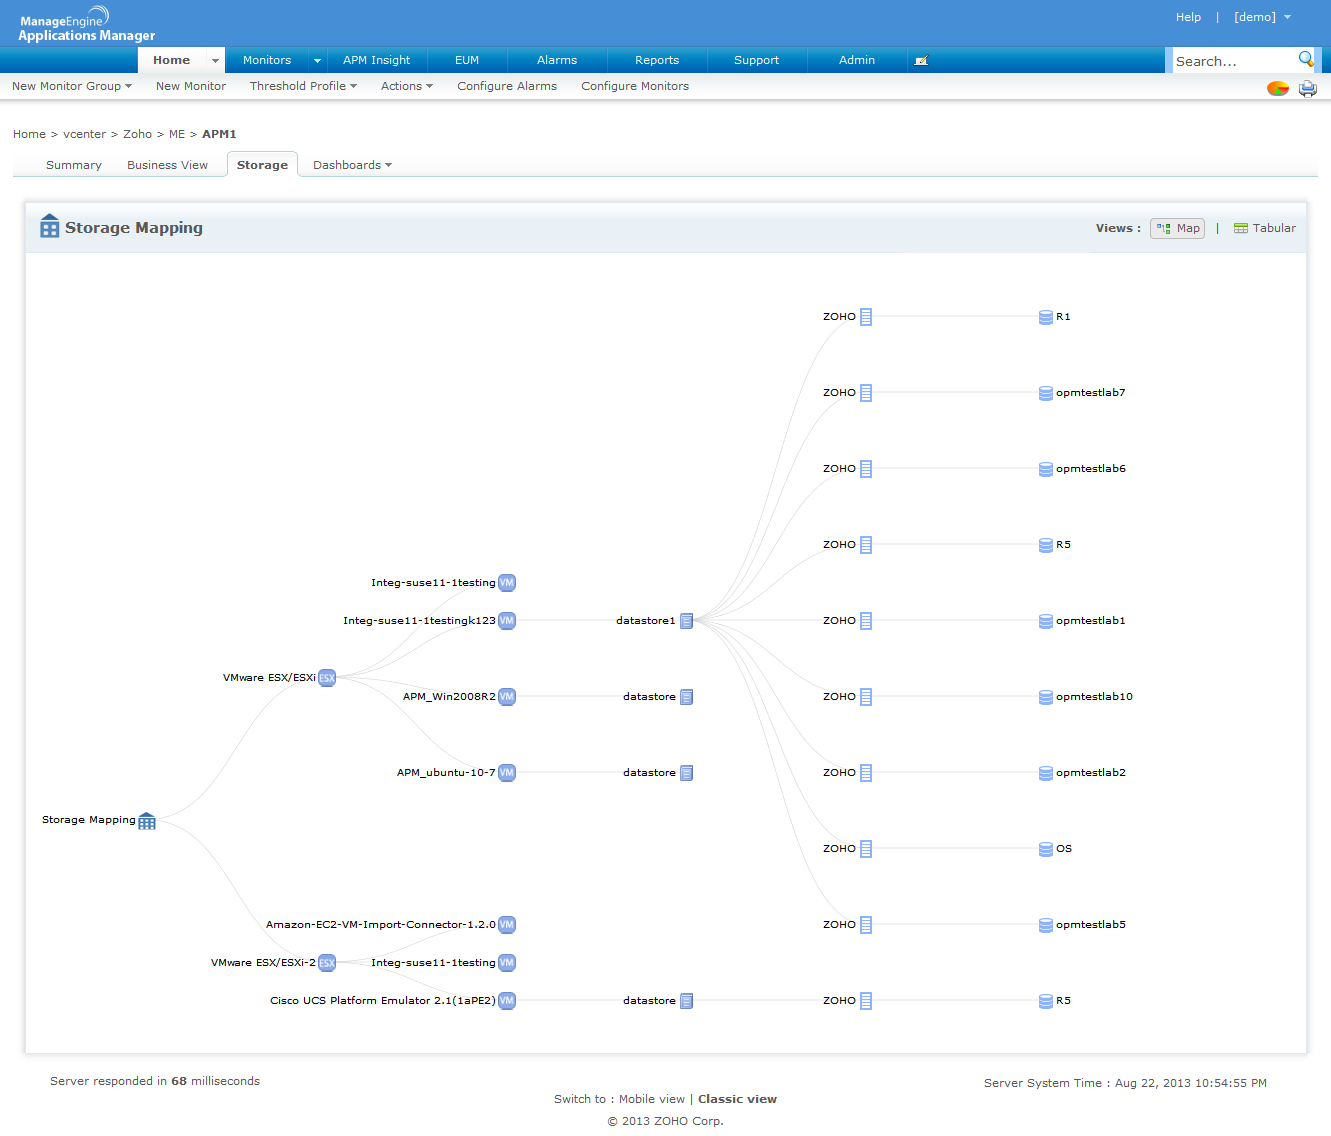The image size is (1331, 1136).
Task: Click the datastore icon in the APM_ubuntu-10-7 row
Action: (686, 773)
